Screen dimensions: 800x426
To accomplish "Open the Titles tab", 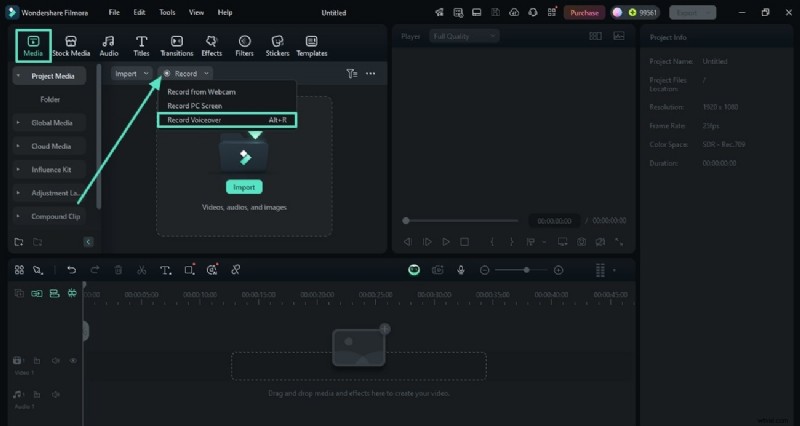I will point(141,46).
